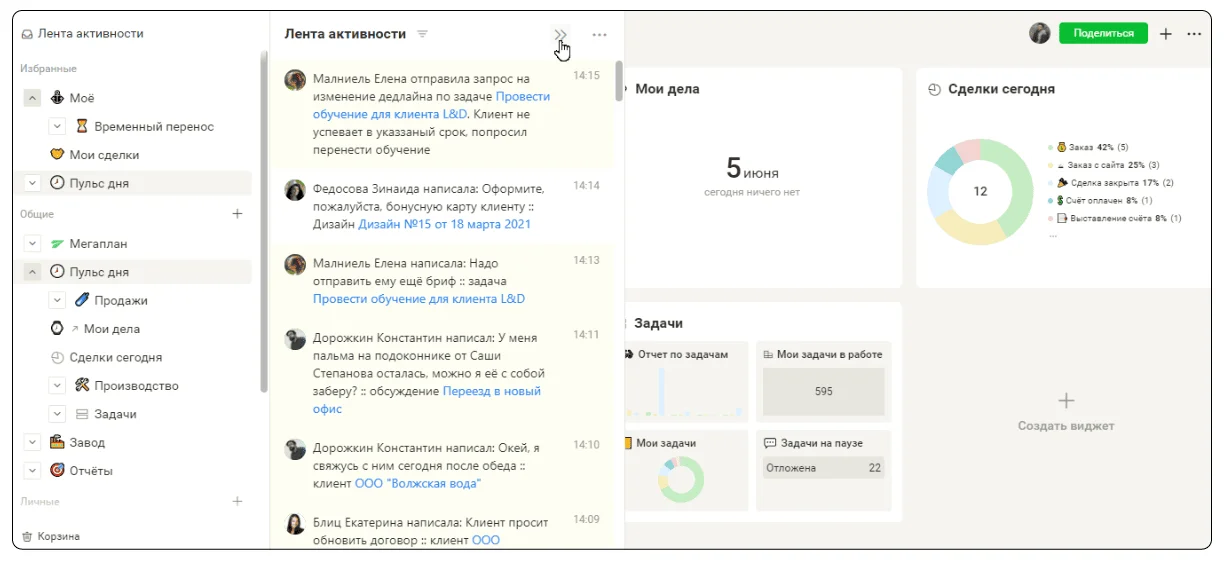Select legend entry Счёт оплачен 8%
Image resolution: width=1224 pixels, height=563 pixels.
[x=1100, y=200]
